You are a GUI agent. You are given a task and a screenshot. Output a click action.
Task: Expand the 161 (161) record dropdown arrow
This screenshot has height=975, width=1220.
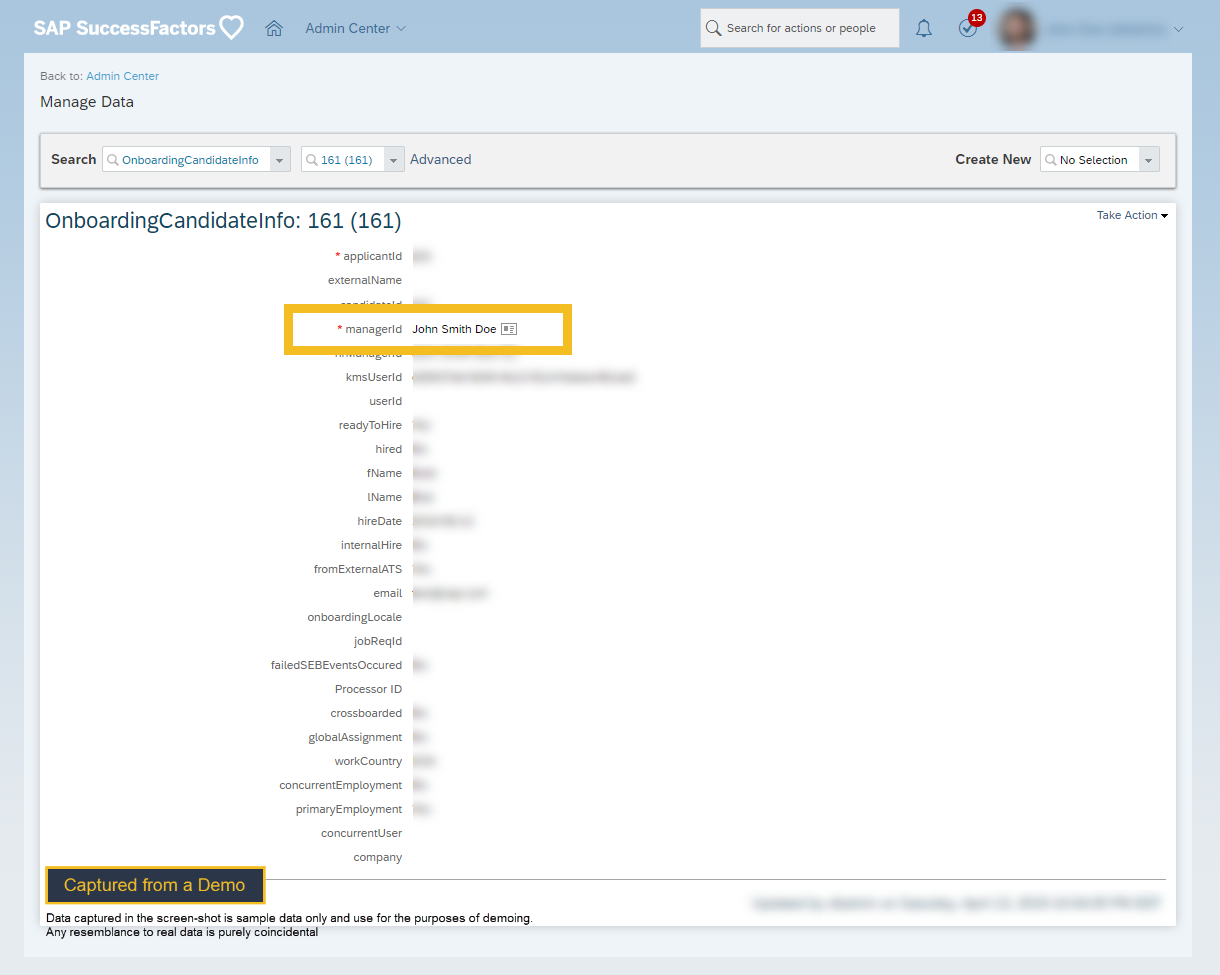tap(394, 160)
